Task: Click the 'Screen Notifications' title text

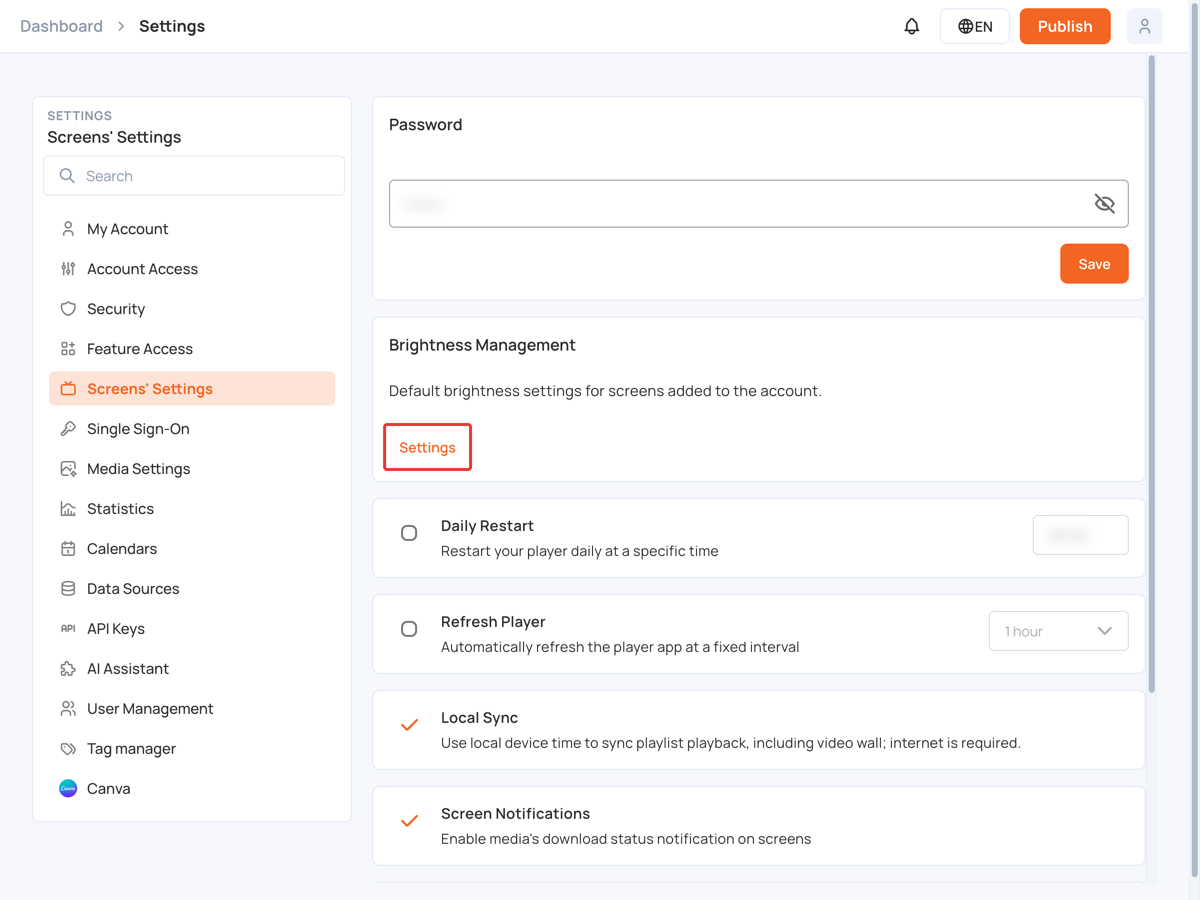Action: pyautogui.click(x=515, y=814)
